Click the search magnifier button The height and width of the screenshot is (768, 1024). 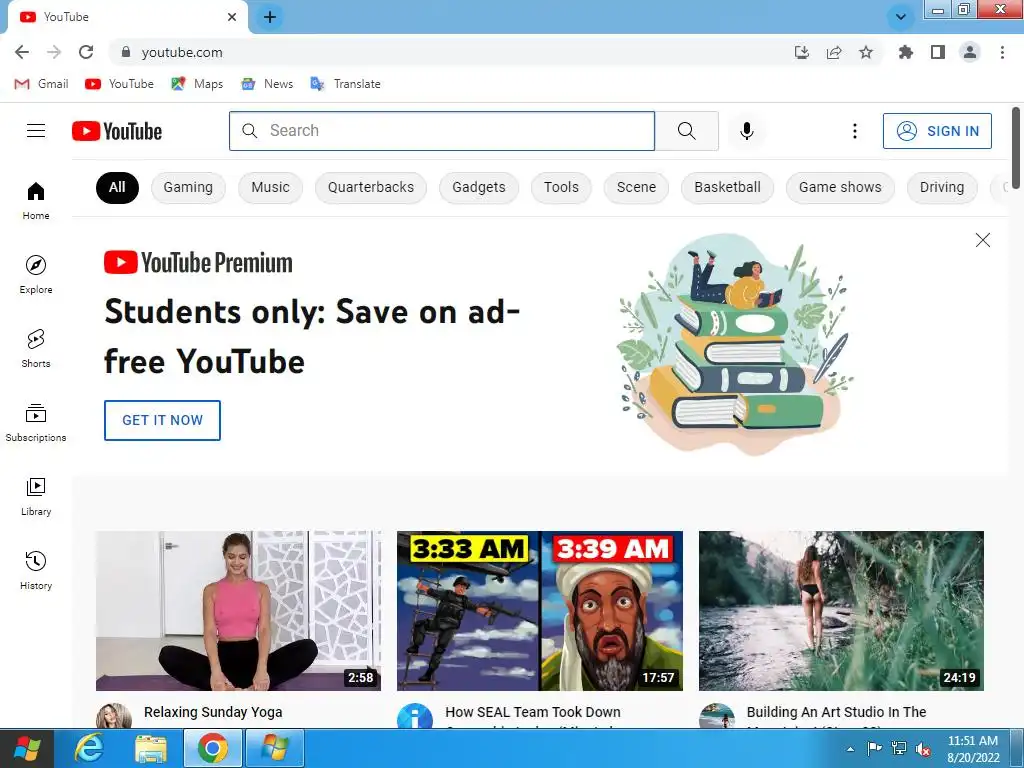pyautogui.click(x=686, y=131)
